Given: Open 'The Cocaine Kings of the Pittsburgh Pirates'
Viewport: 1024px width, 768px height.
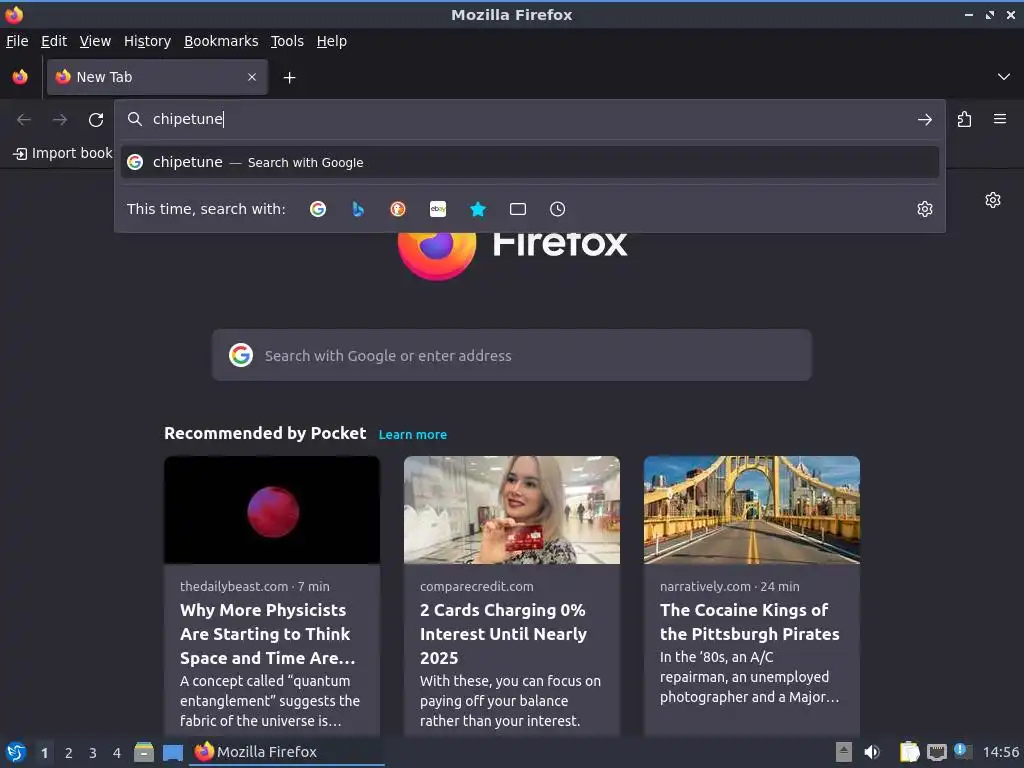Looking at the screenshot, I should coord(749,622).
